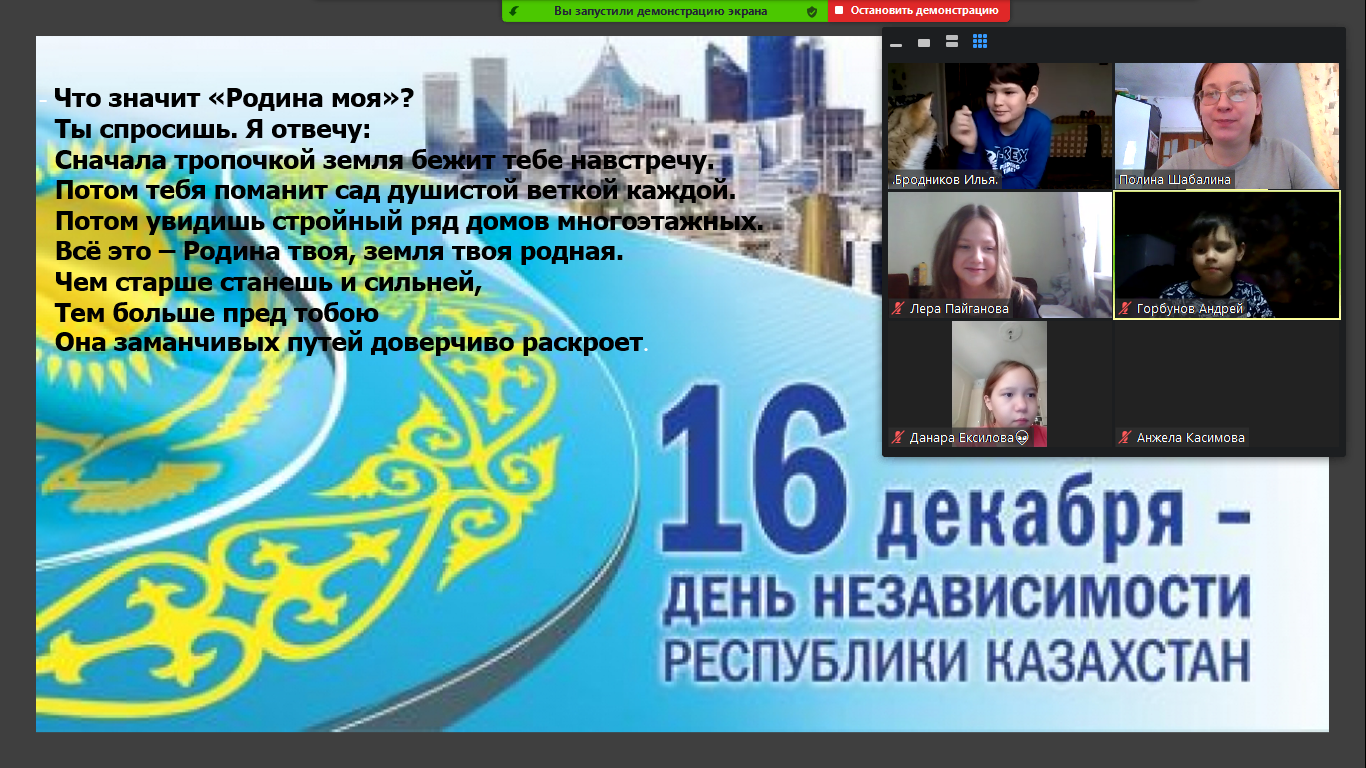
Task: Click the line Чем старше станешь и сильней
Action: (267, 283)
